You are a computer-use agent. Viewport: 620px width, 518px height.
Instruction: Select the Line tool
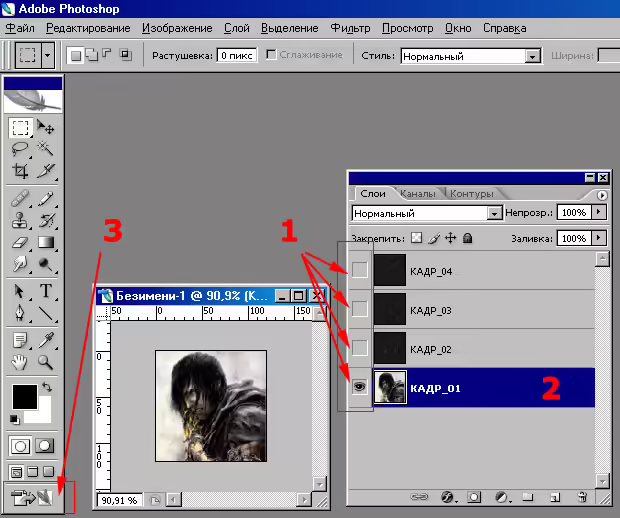[x=45, y=313]
